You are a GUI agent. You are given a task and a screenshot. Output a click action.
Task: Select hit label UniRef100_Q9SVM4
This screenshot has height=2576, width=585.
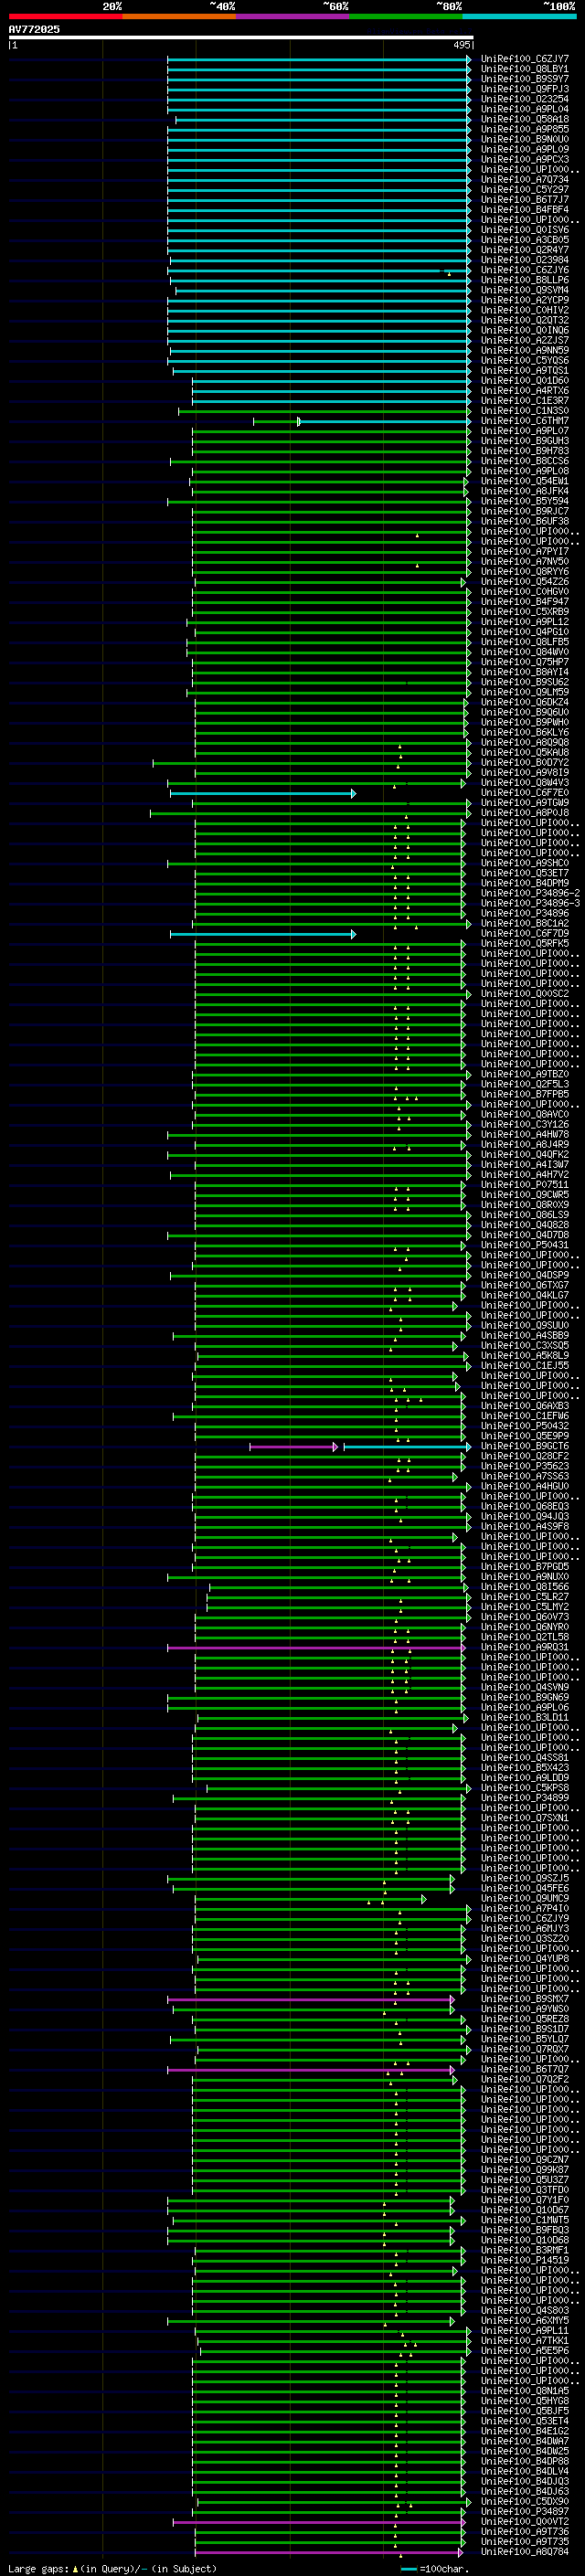pos(525,290)
